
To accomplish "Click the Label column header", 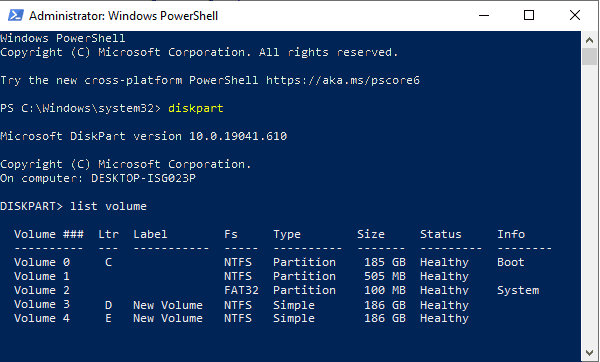I will click(x=150, y=234).
